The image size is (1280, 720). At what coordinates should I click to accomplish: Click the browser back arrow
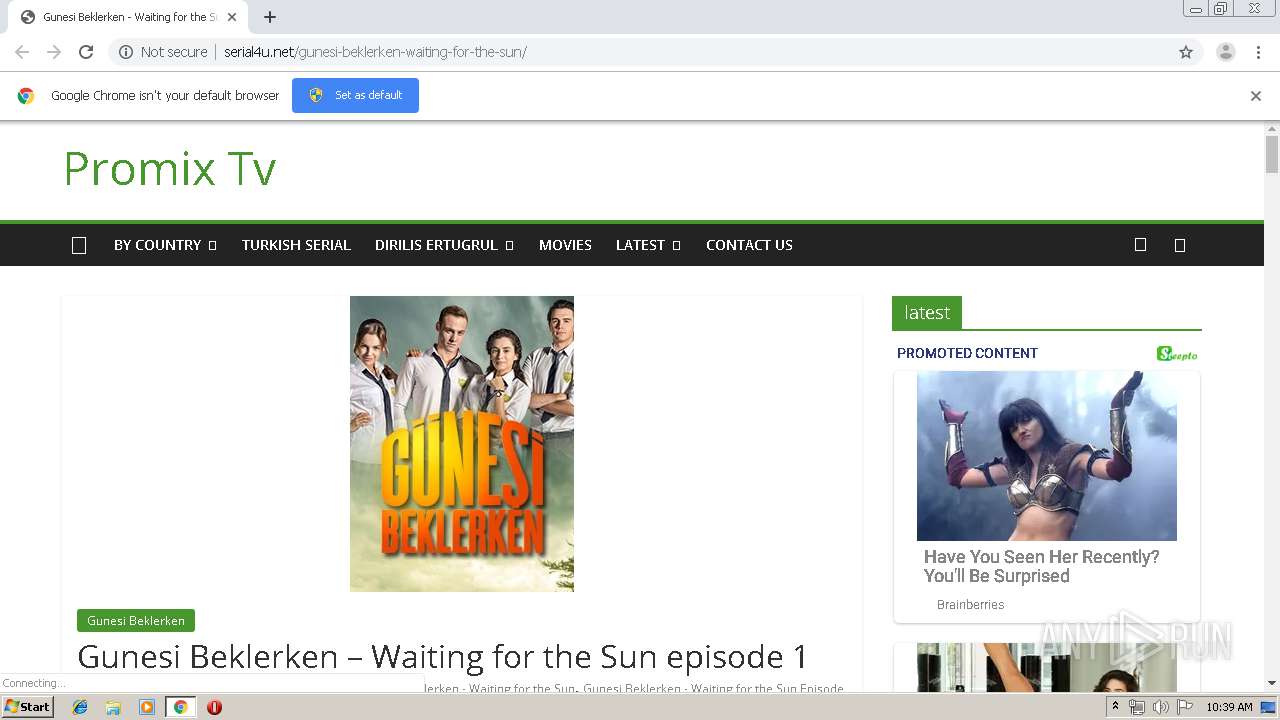point(22,52)
